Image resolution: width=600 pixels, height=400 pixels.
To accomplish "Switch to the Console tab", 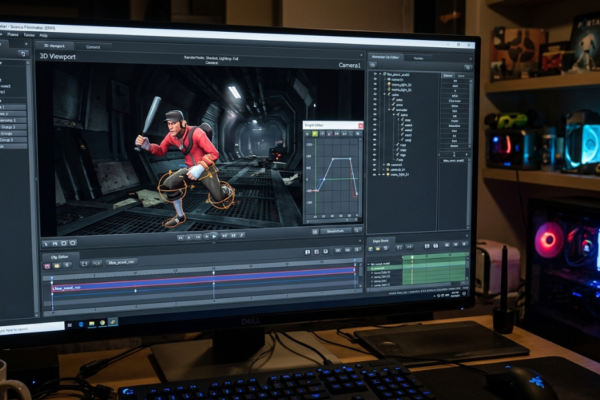I will tap(93, 47).
